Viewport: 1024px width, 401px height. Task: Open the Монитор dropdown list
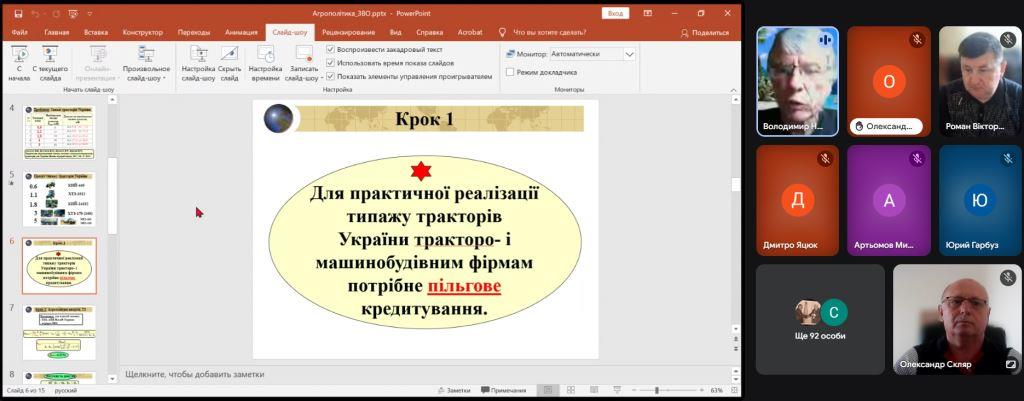(x=629, y=54)
